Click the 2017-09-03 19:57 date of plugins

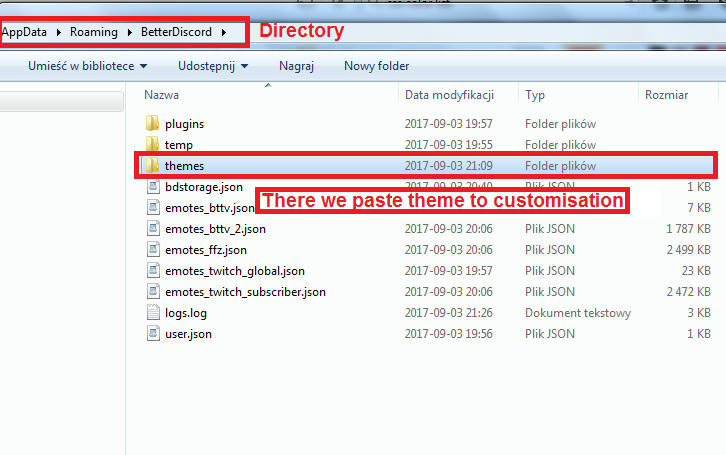449,124
